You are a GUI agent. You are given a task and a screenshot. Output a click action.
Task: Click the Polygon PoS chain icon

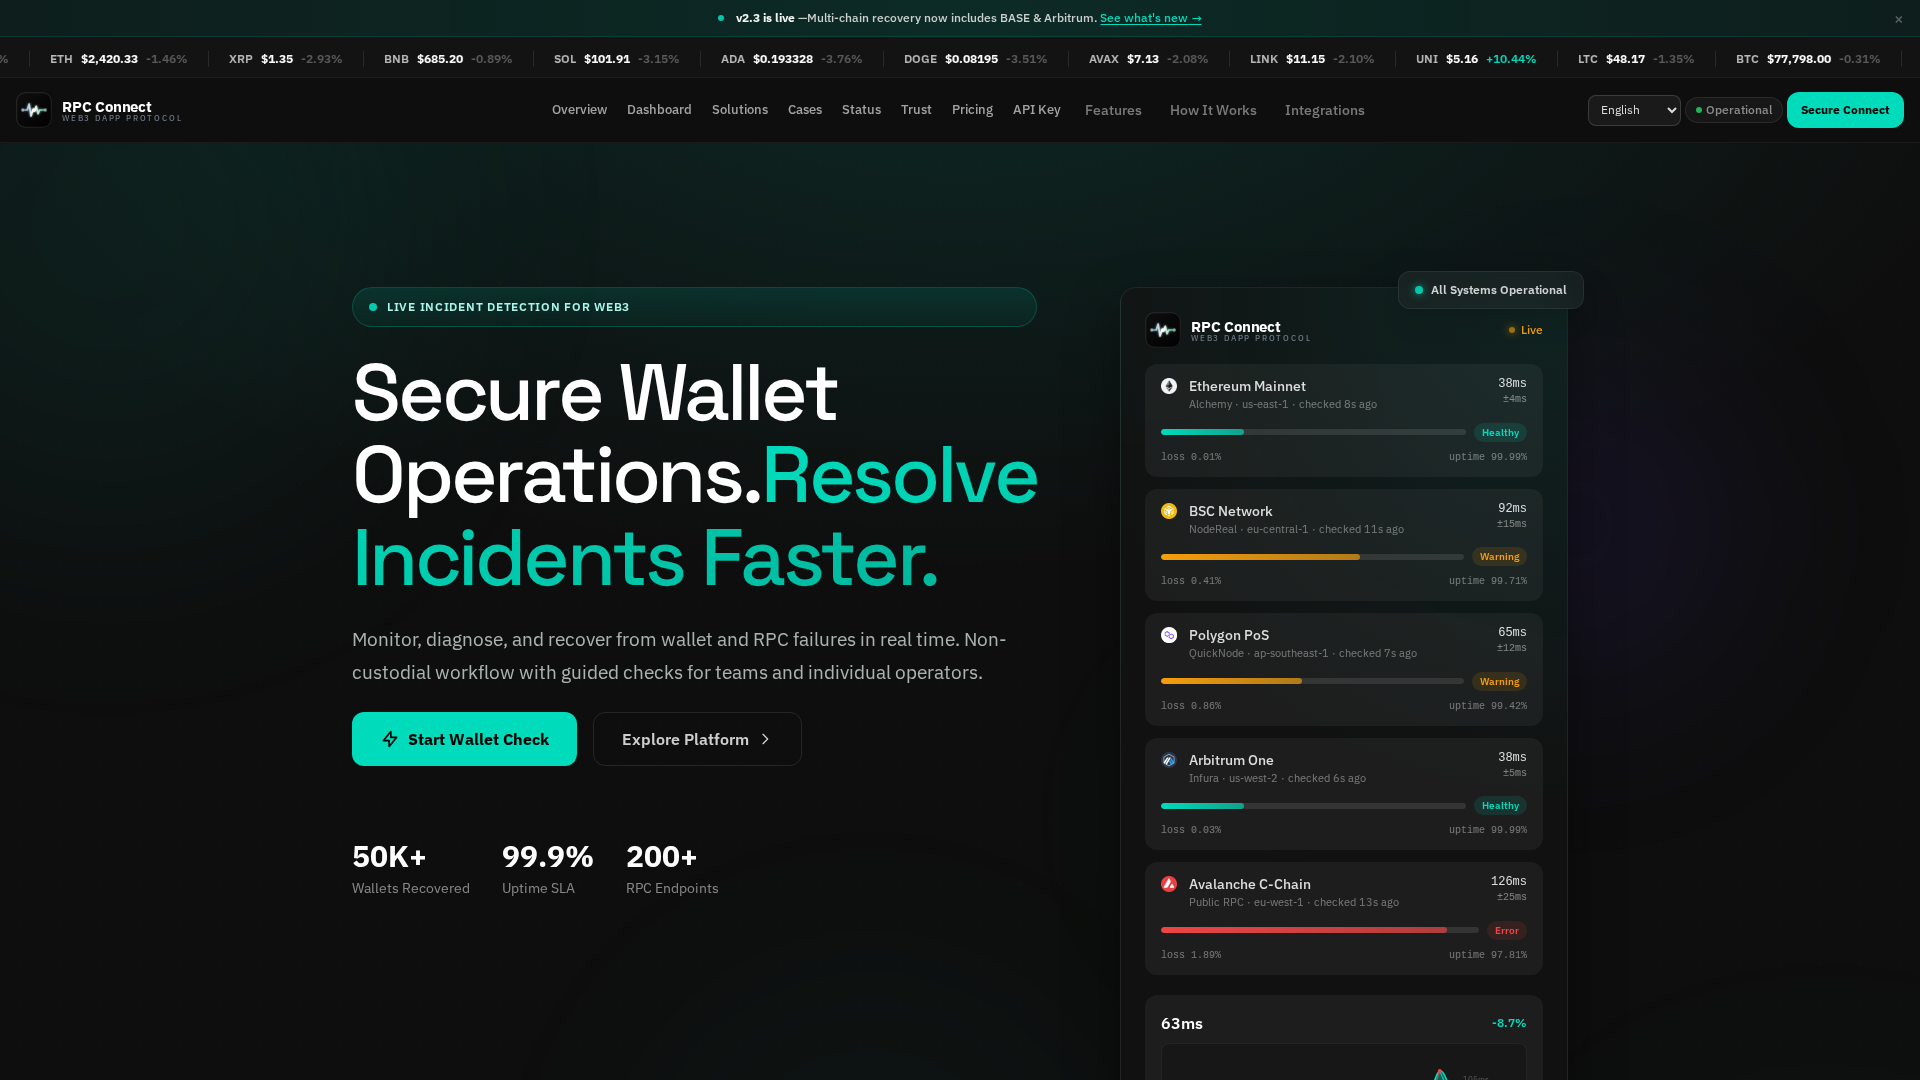pos(1169,635)
